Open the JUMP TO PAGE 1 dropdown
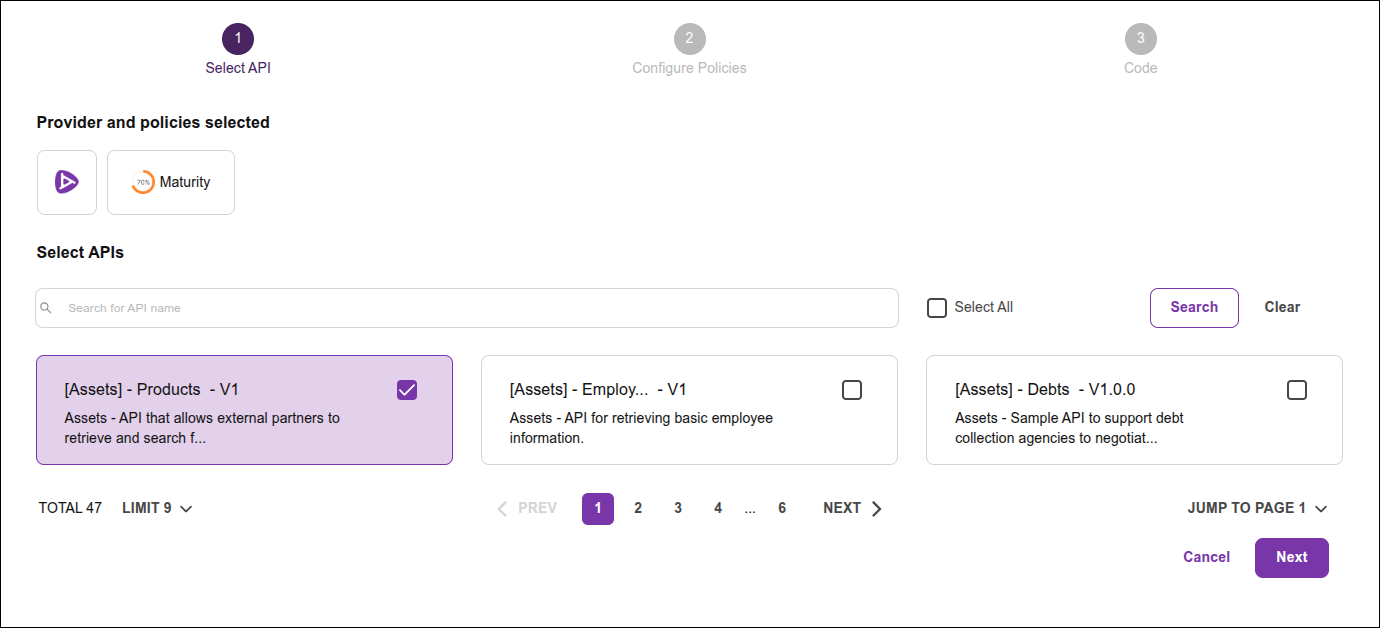1380x628 pixels. coord(1257,508)
